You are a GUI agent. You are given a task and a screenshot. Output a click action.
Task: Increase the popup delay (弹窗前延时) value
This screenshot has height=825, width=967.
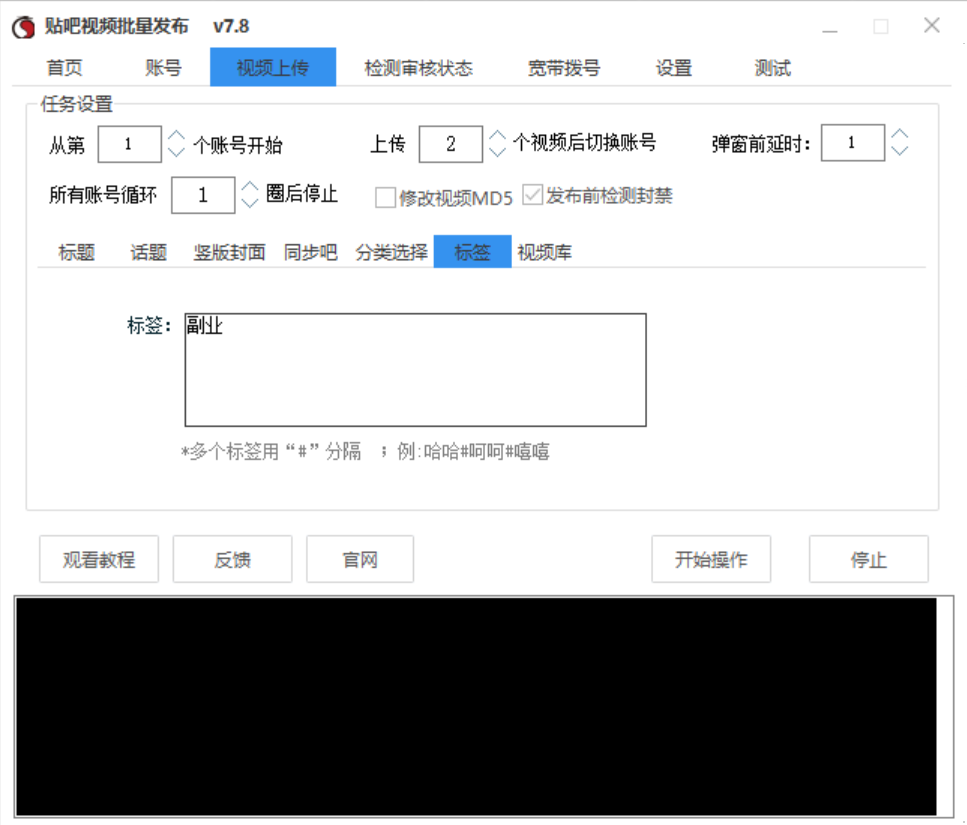pyautogui.click(x=899, y=135)
